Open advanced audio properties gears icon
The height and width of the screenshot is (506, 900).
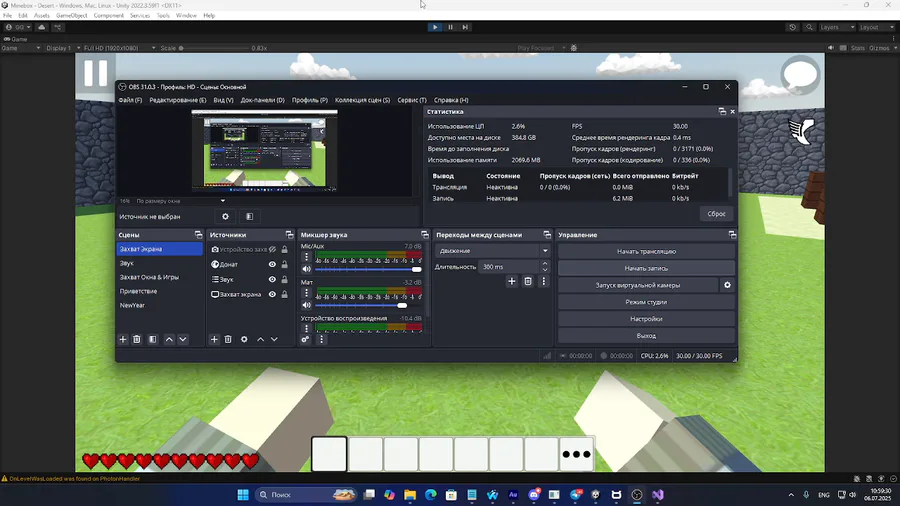pos(305,340)
